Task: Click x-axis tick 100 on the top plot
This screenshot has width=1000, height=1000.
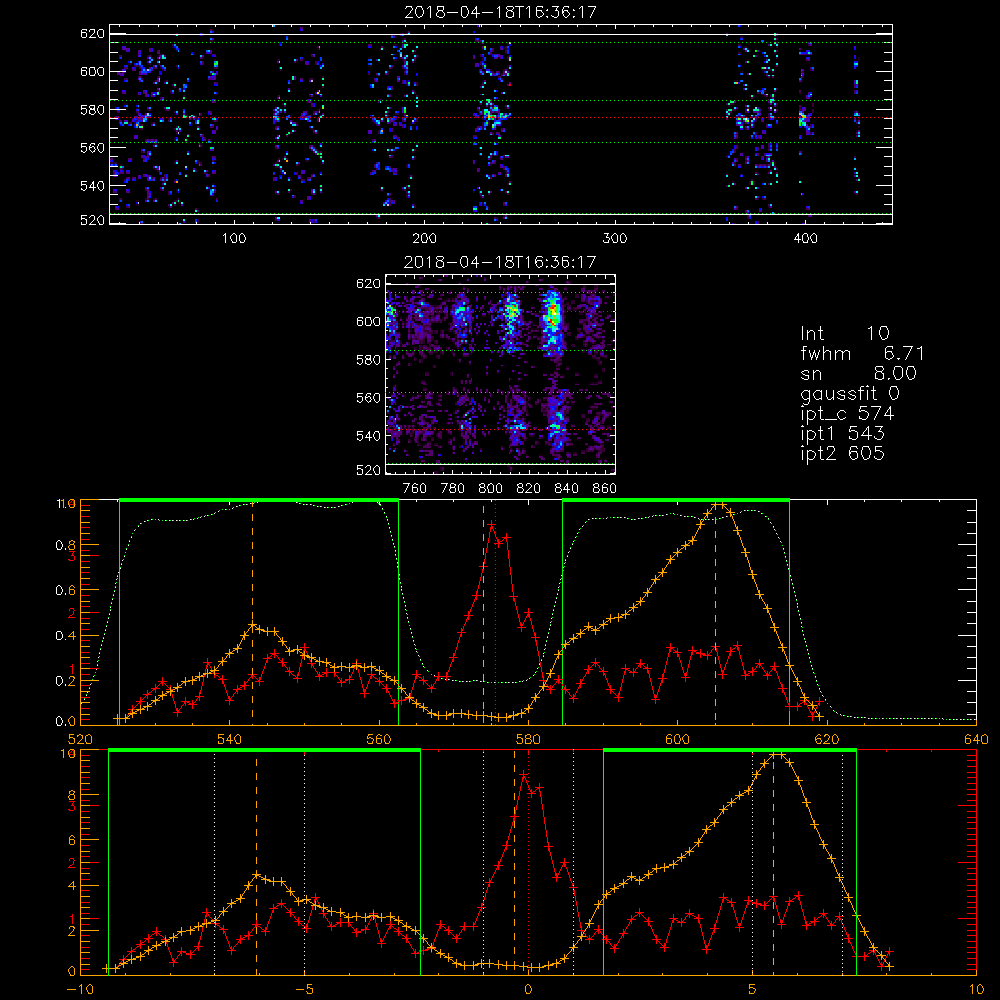Action: 233,239
